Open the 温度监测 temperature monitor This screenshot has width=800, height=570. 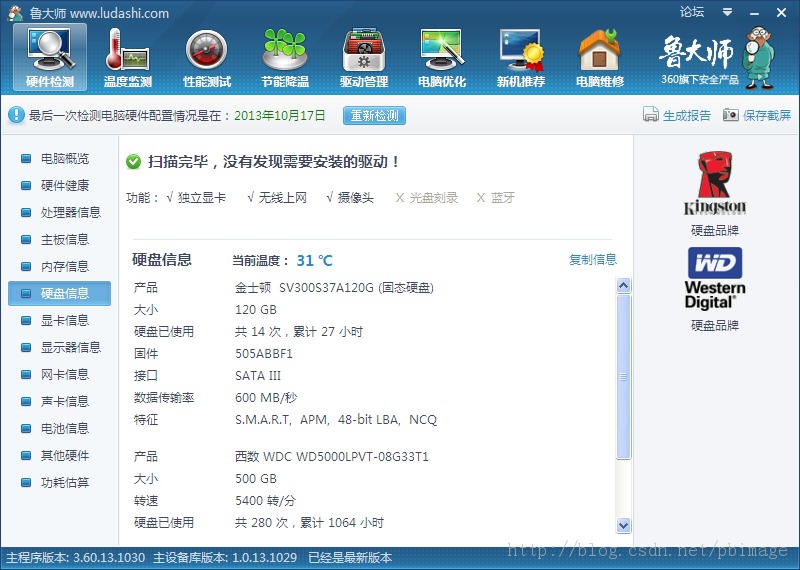pos(128,58)
